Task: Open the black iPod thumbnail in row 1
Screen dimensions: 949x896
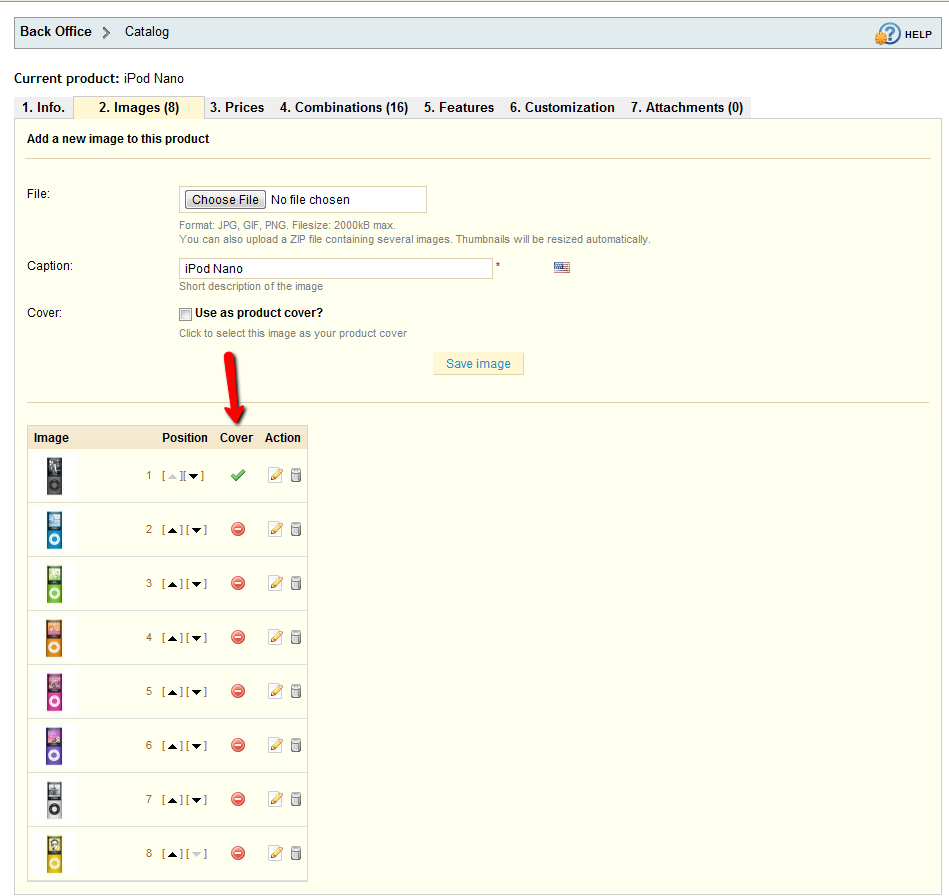Action: (x=54, y=476)
